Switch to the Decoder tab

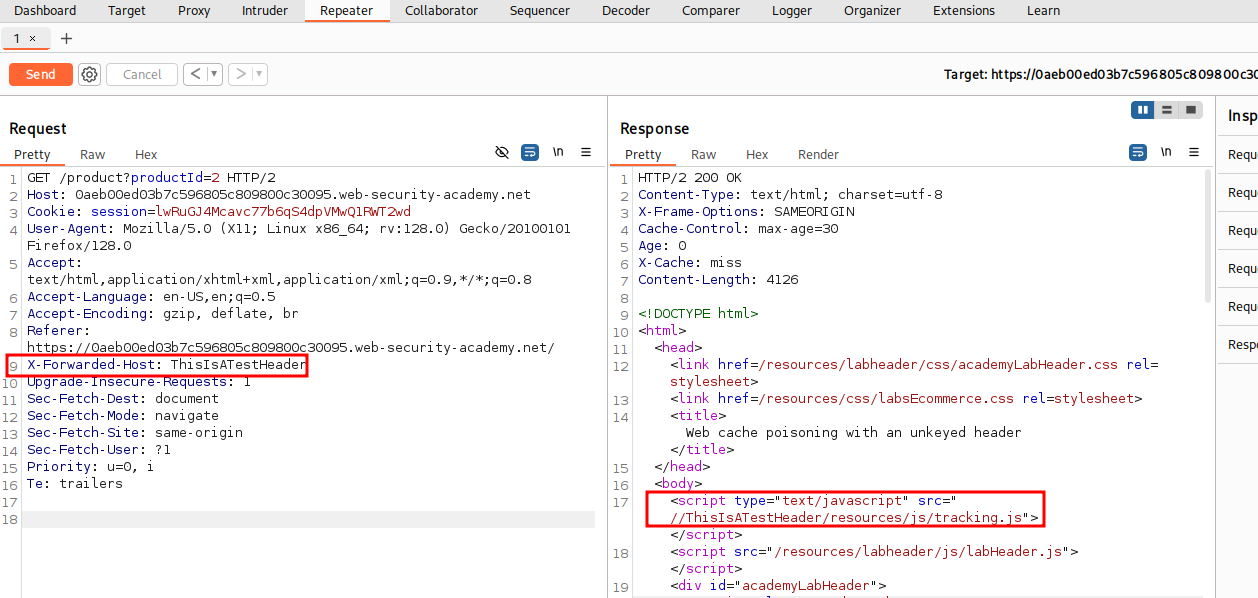point(626,11)
